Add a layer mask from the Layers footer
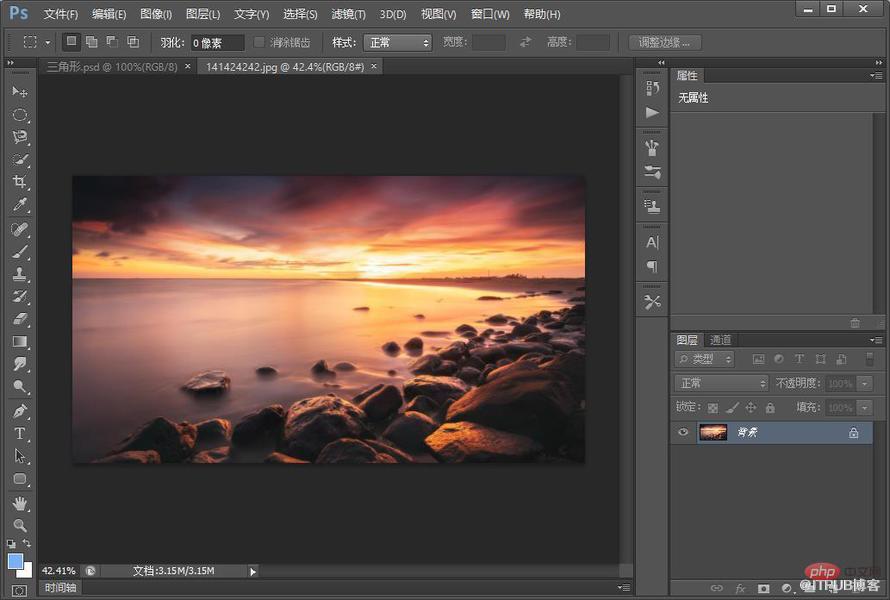This screenshot has height=600, width=890. 763,589
